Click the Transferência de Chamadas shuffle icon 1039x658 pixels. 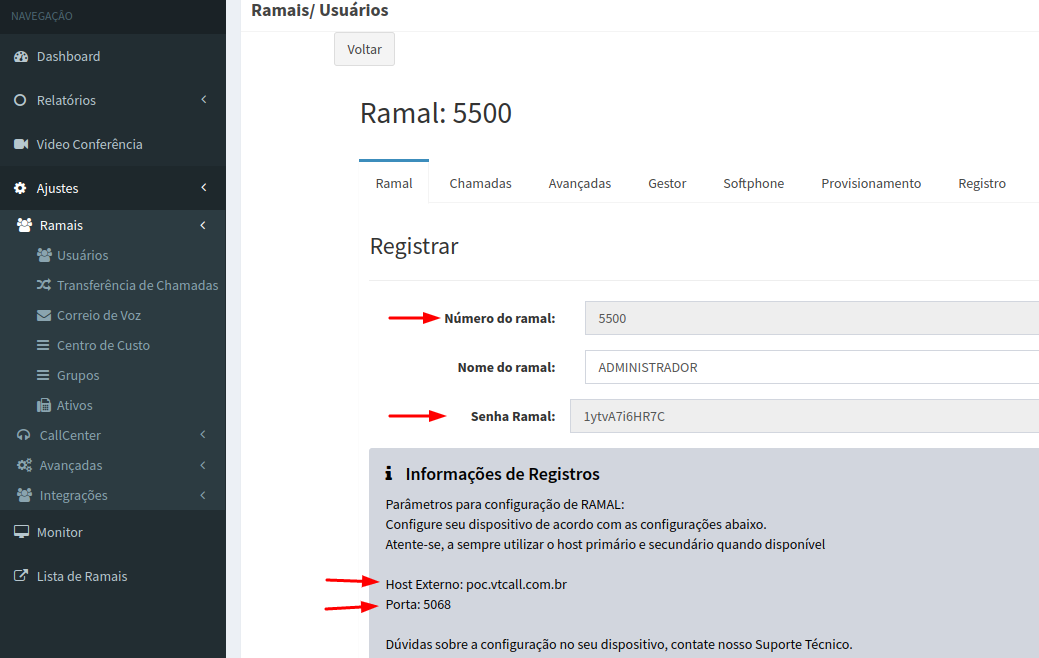point(43,285)
